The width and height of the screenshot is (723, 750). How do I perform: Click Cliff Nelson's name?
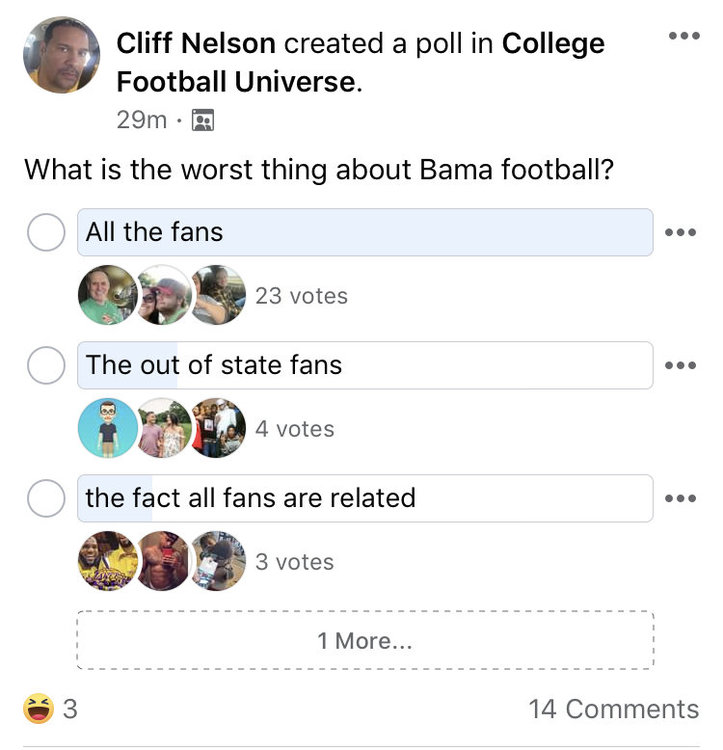coord(197,44)
